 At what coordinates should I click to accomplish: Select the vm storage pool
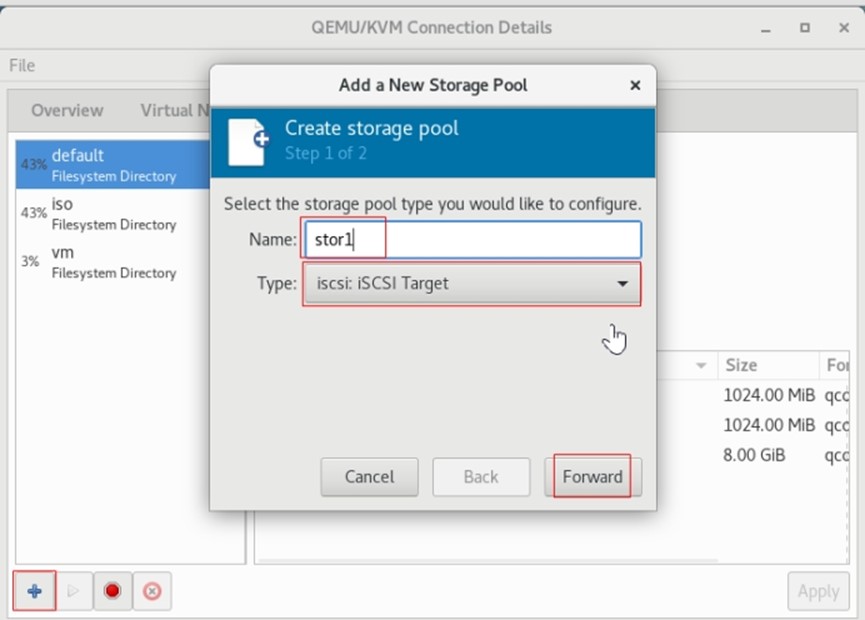pyautogui.click(x=113, y=261)
